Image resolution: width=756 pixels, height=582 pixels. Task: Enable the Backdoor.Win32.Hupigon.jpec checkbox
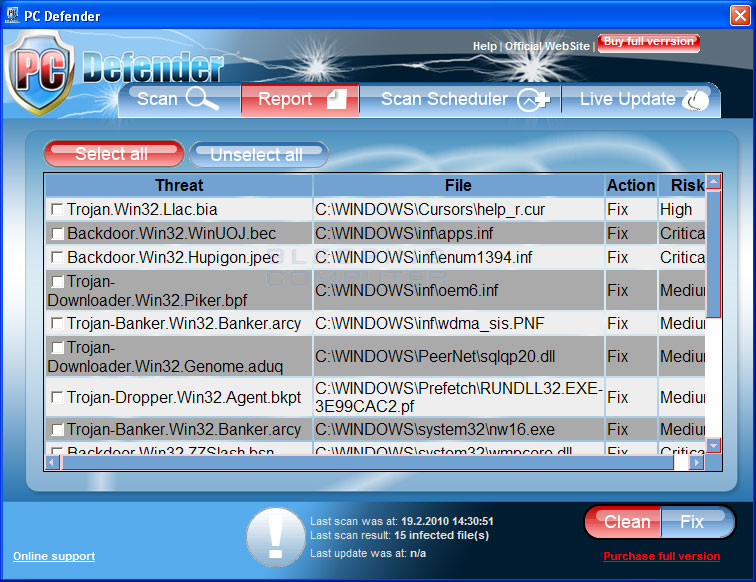click(57, 258)
